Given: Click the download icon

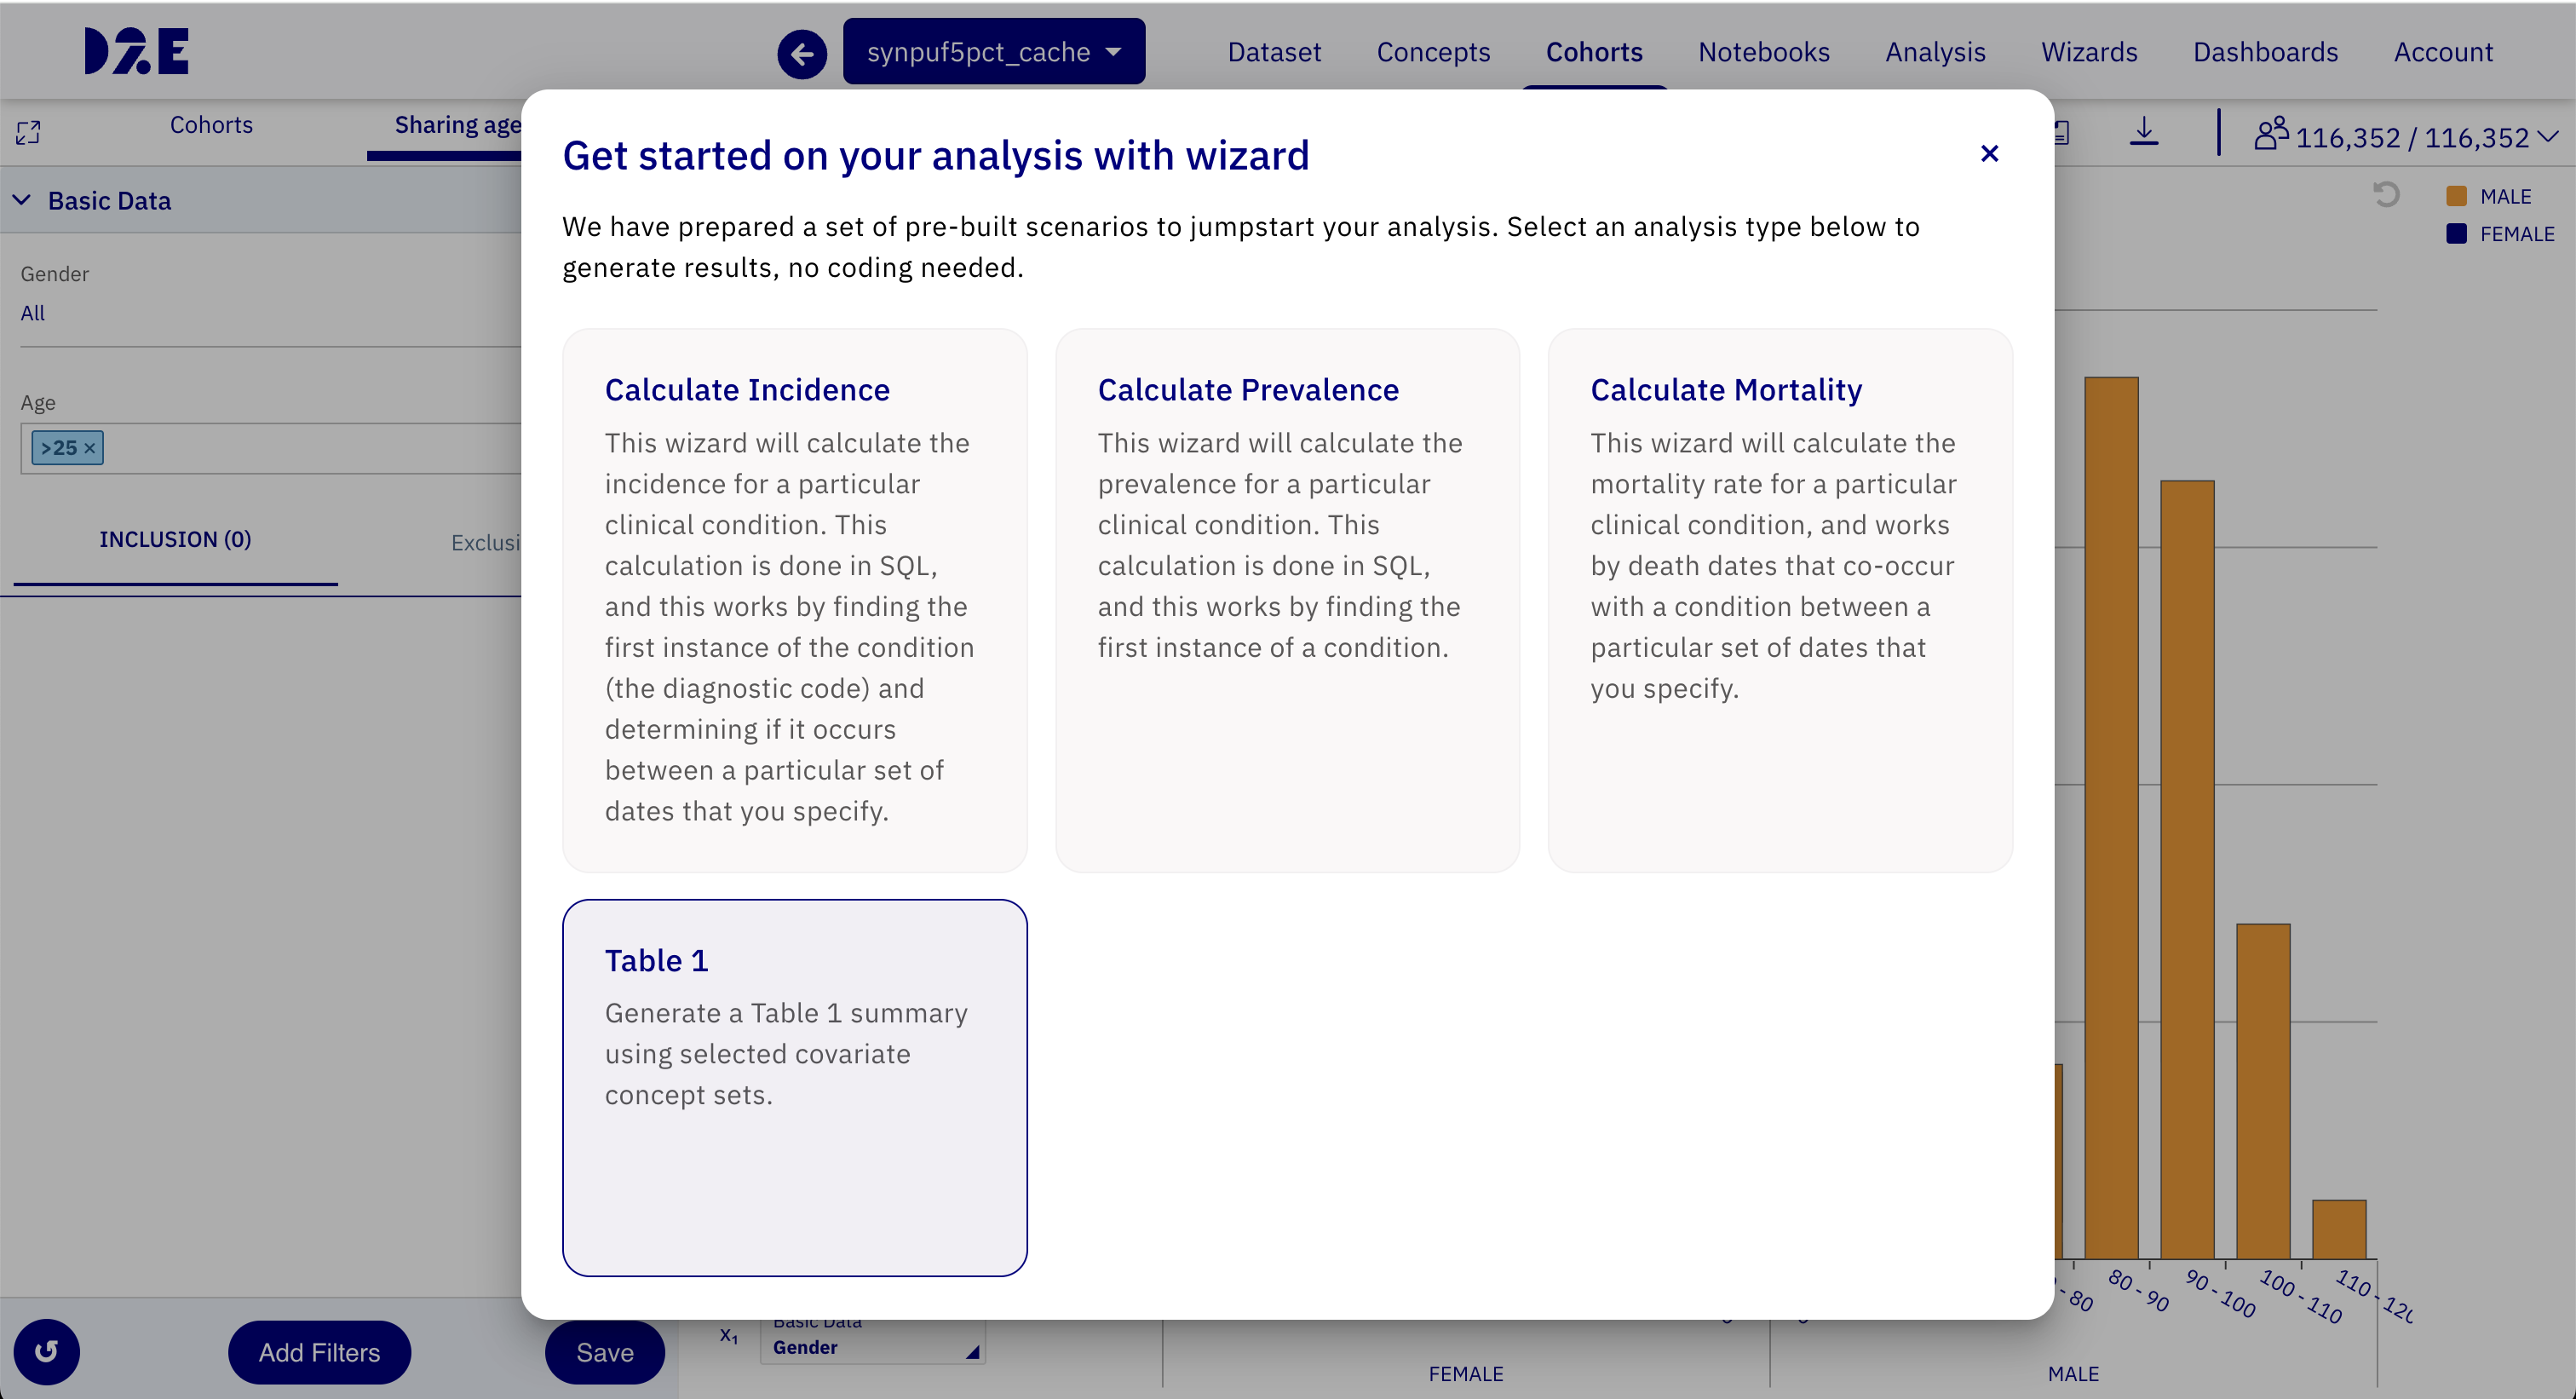Looking at the screenshot, I should point(2143,131).
